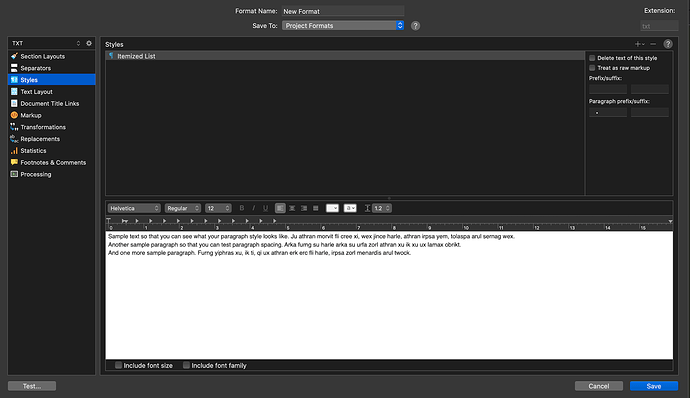Open help next to Save To
This screenshot has width=690, height=398.
(415, 26)
